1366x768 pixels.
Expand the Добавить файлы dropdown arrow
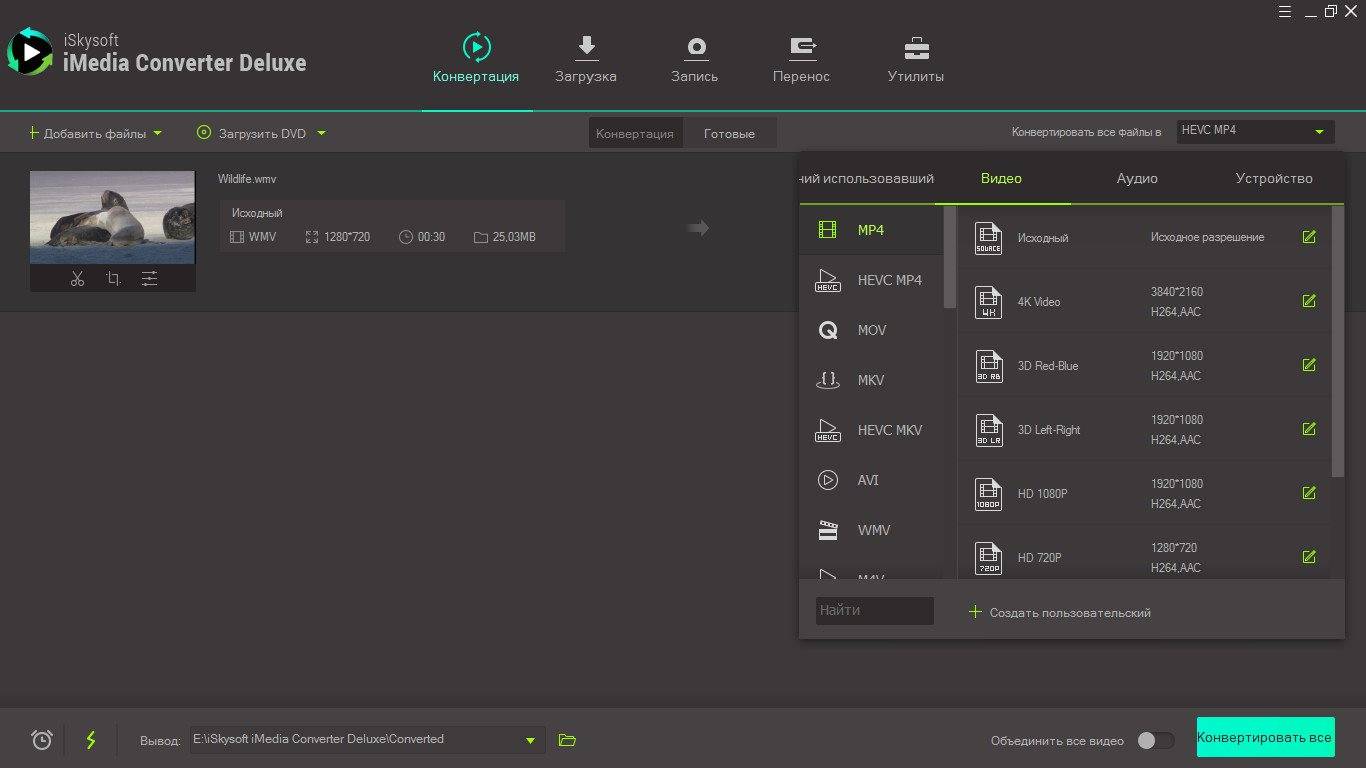pos(158,133)
